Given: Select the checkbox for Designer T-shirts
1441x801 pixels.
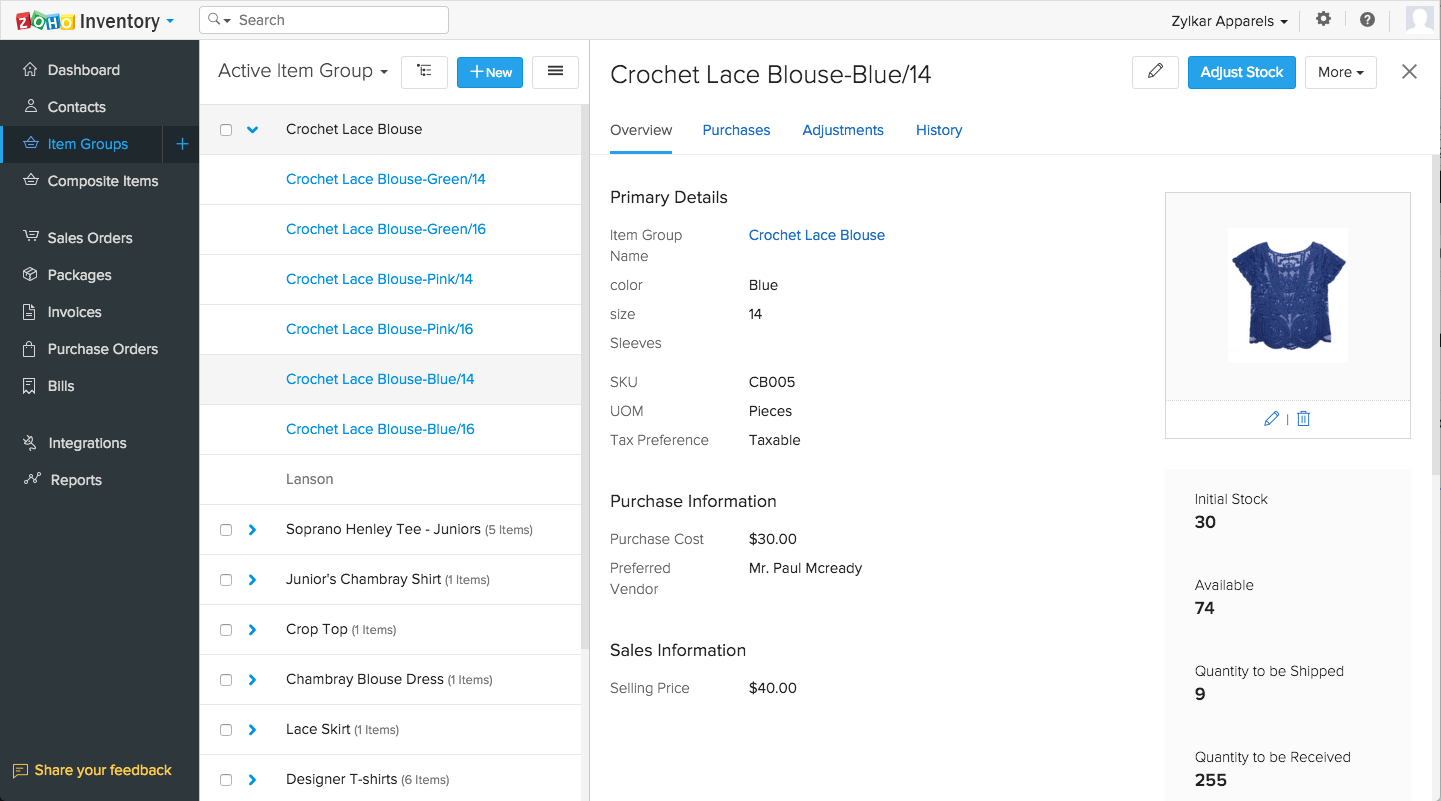Looking at the screenshot, I should coord(225,779).
